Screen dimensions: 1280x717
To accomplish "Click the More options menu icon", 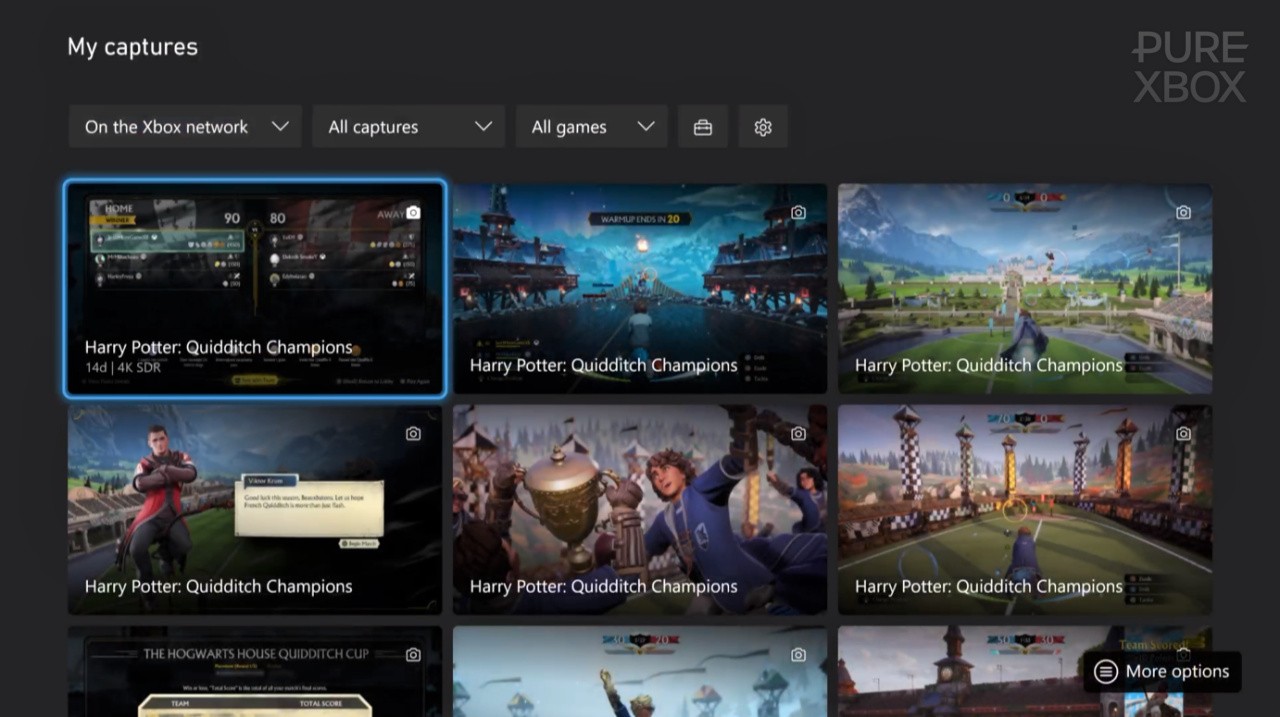I will point(1105,672).
